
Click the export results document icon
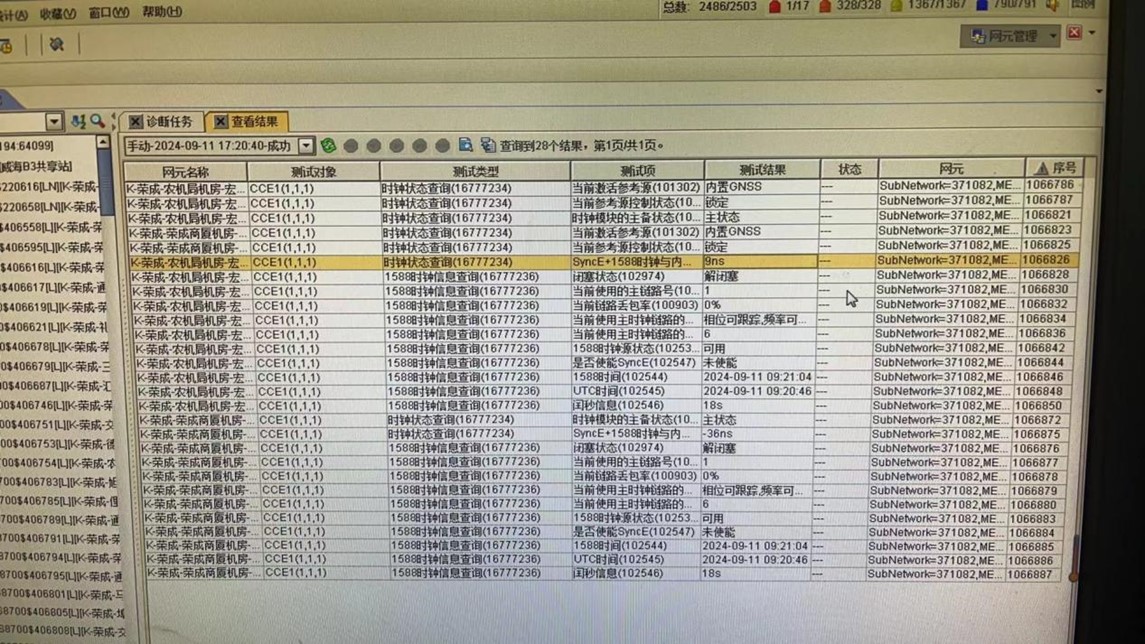pyautogui.click(x=465, y=146)
